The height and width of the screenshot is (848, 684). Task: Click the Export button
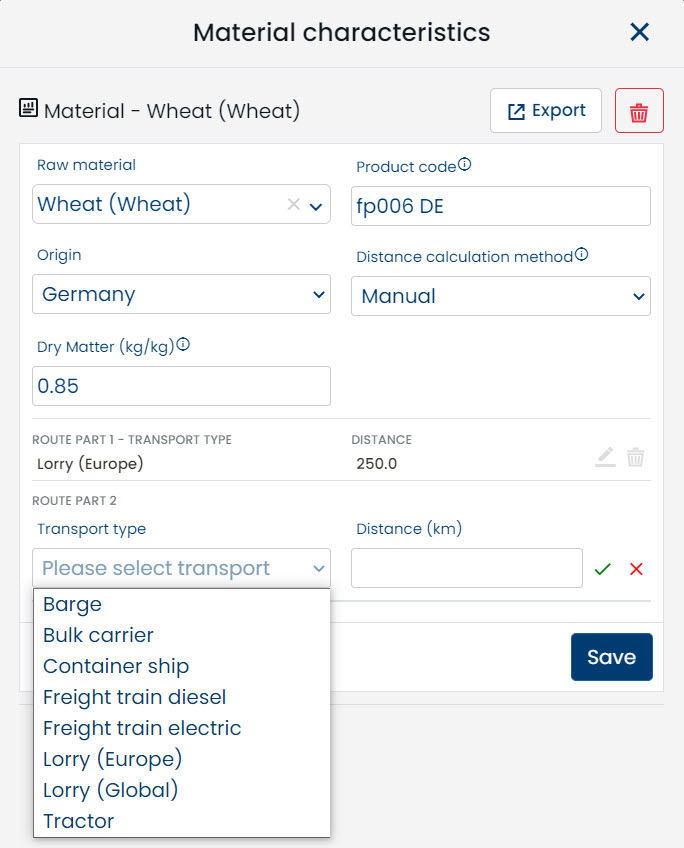click(546, 111)
